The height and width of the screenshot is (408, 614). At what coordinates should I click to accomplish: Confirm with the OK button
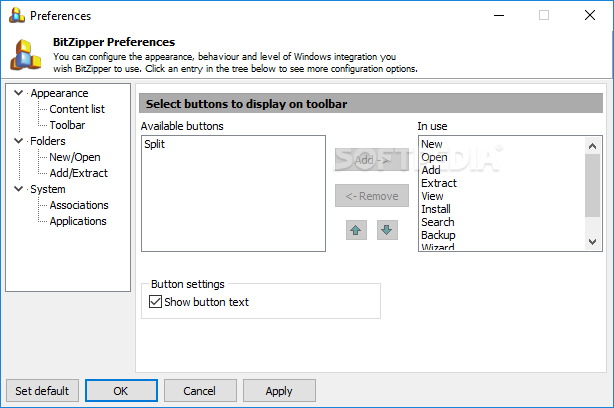pyautogui.click(x=121, y=391)
